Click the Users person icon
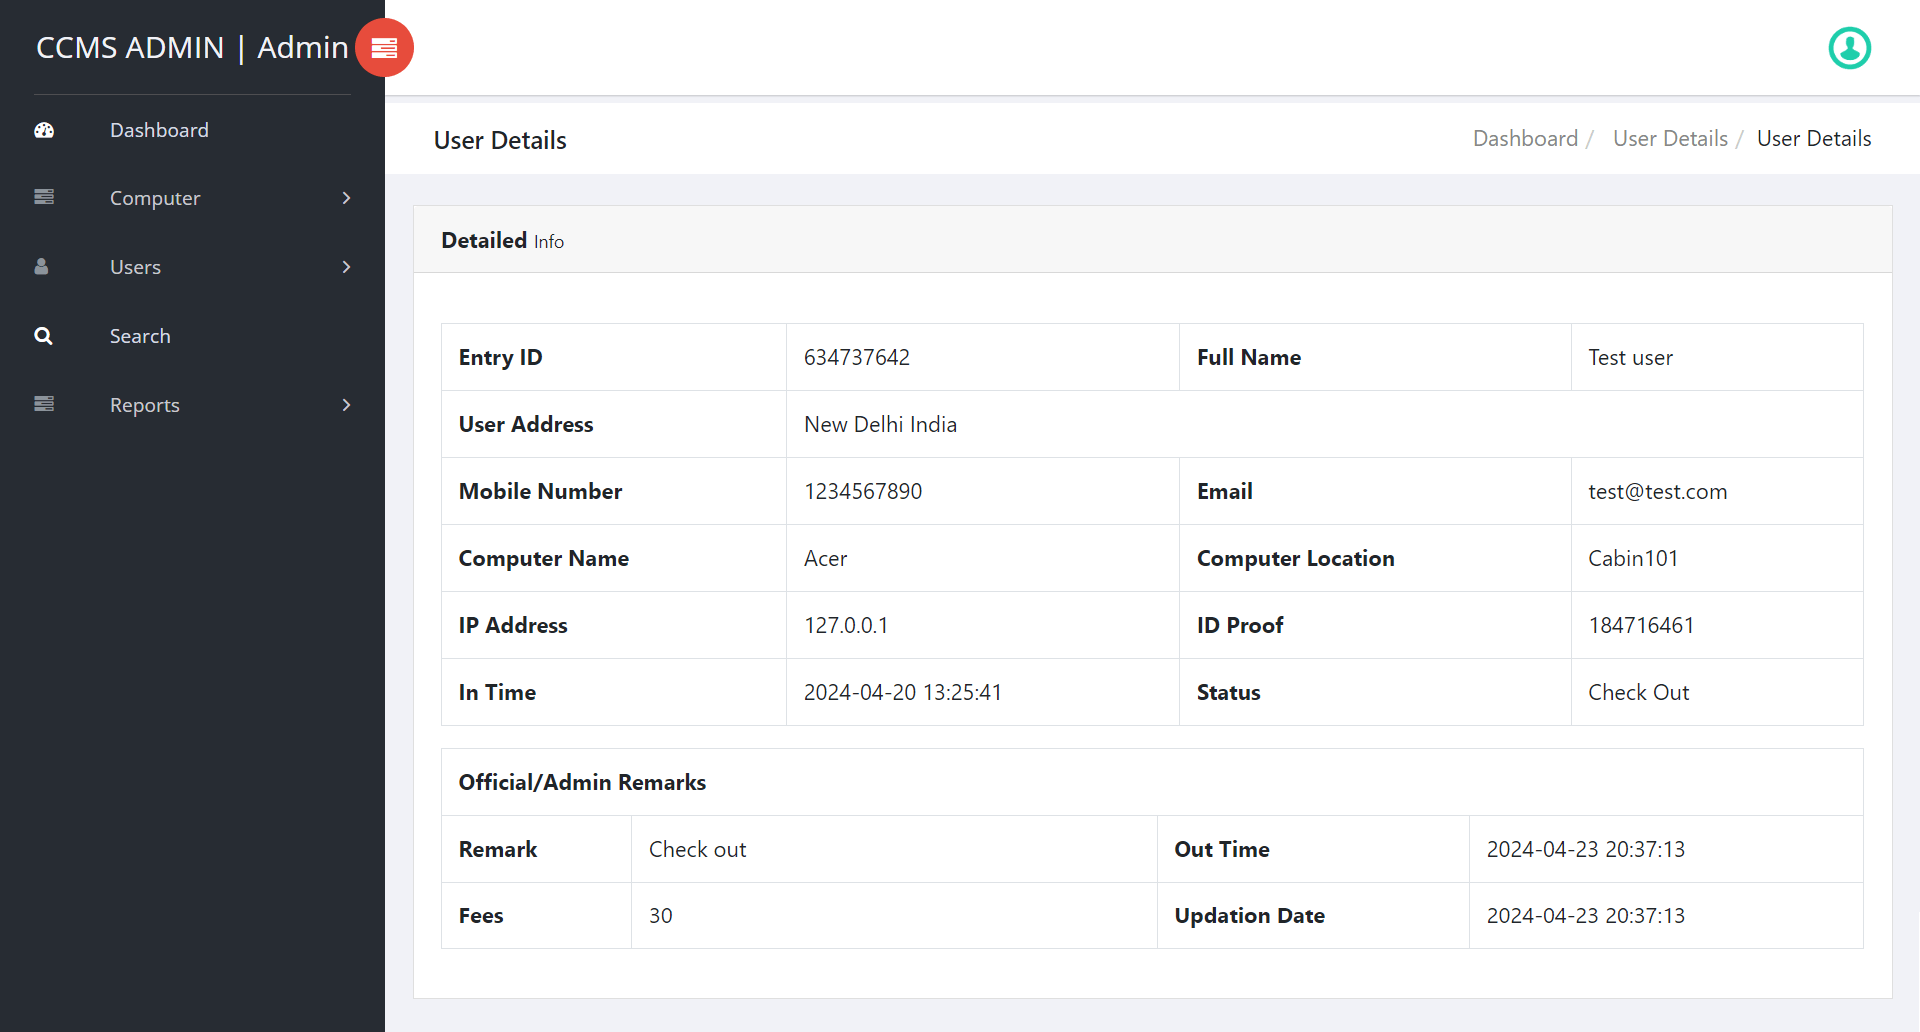The image size is (1920, 1032). coord(41,266)
